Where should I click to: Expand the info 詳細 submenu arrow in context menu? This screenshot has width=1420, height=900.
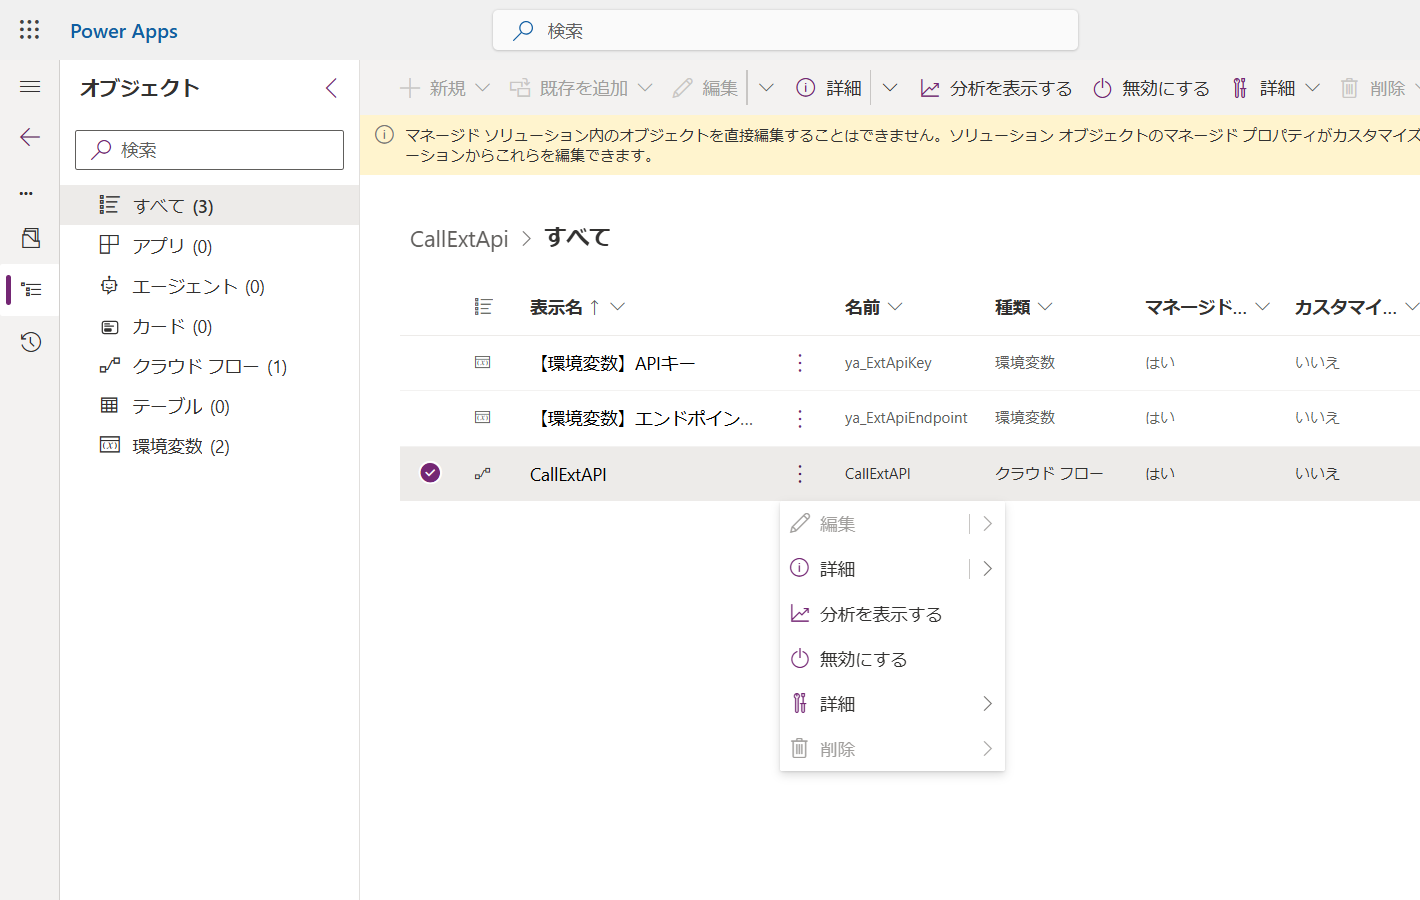click(988, 569)
